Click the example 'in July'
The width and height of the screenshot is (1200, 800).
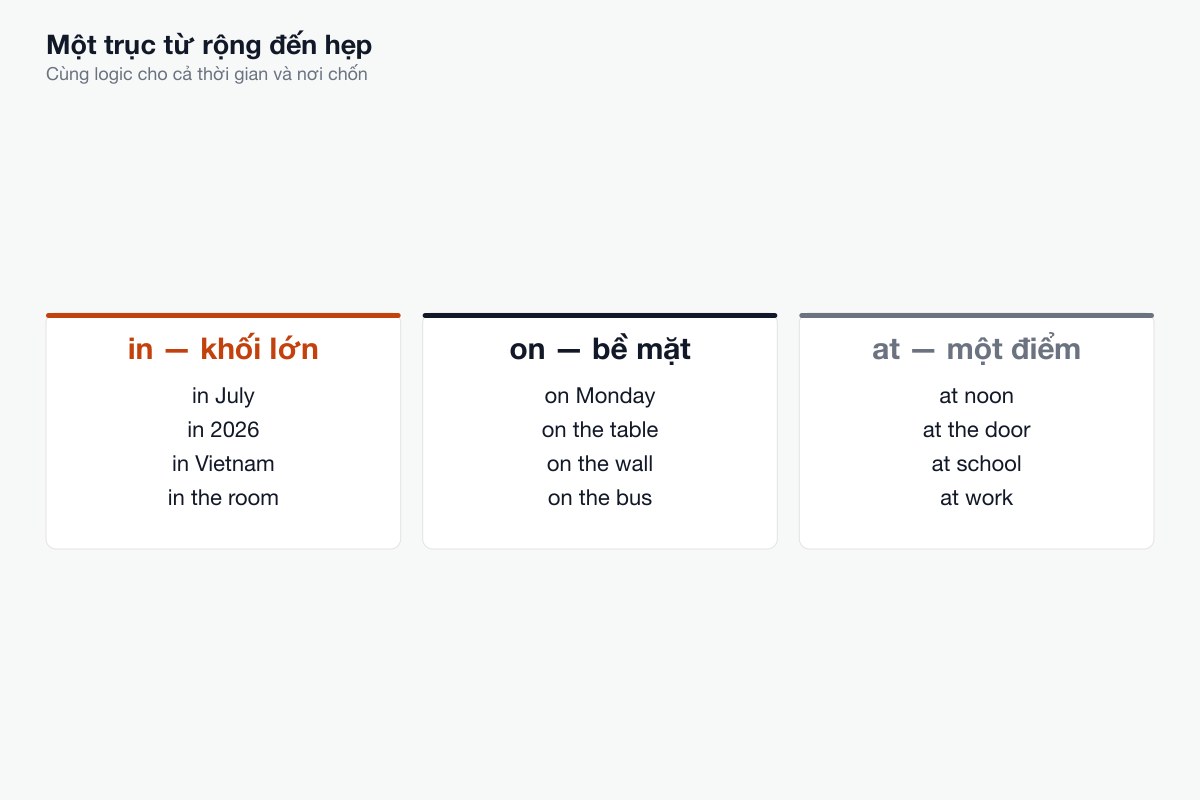tap(223, 396)
